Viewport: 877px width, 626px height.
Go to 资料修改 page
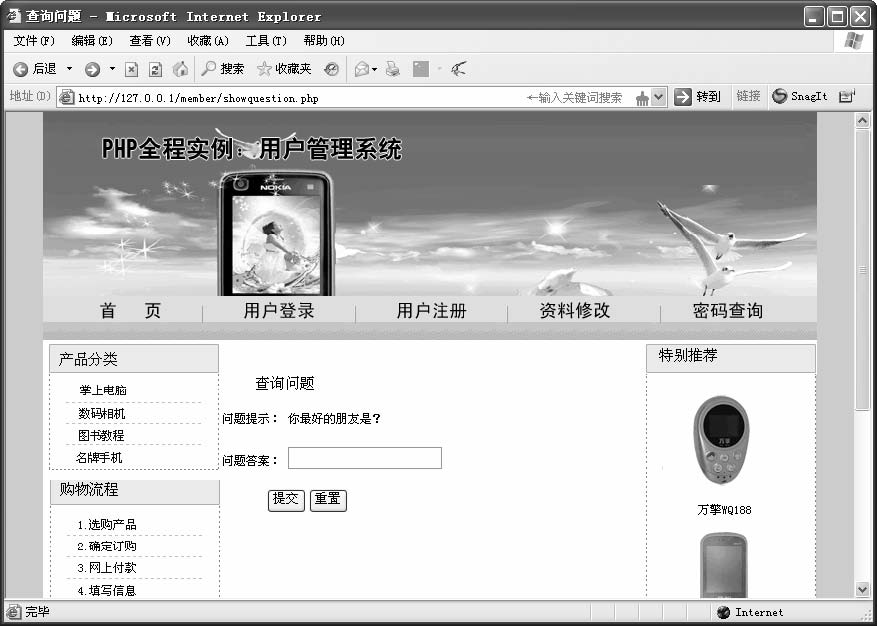click(574, 310)
